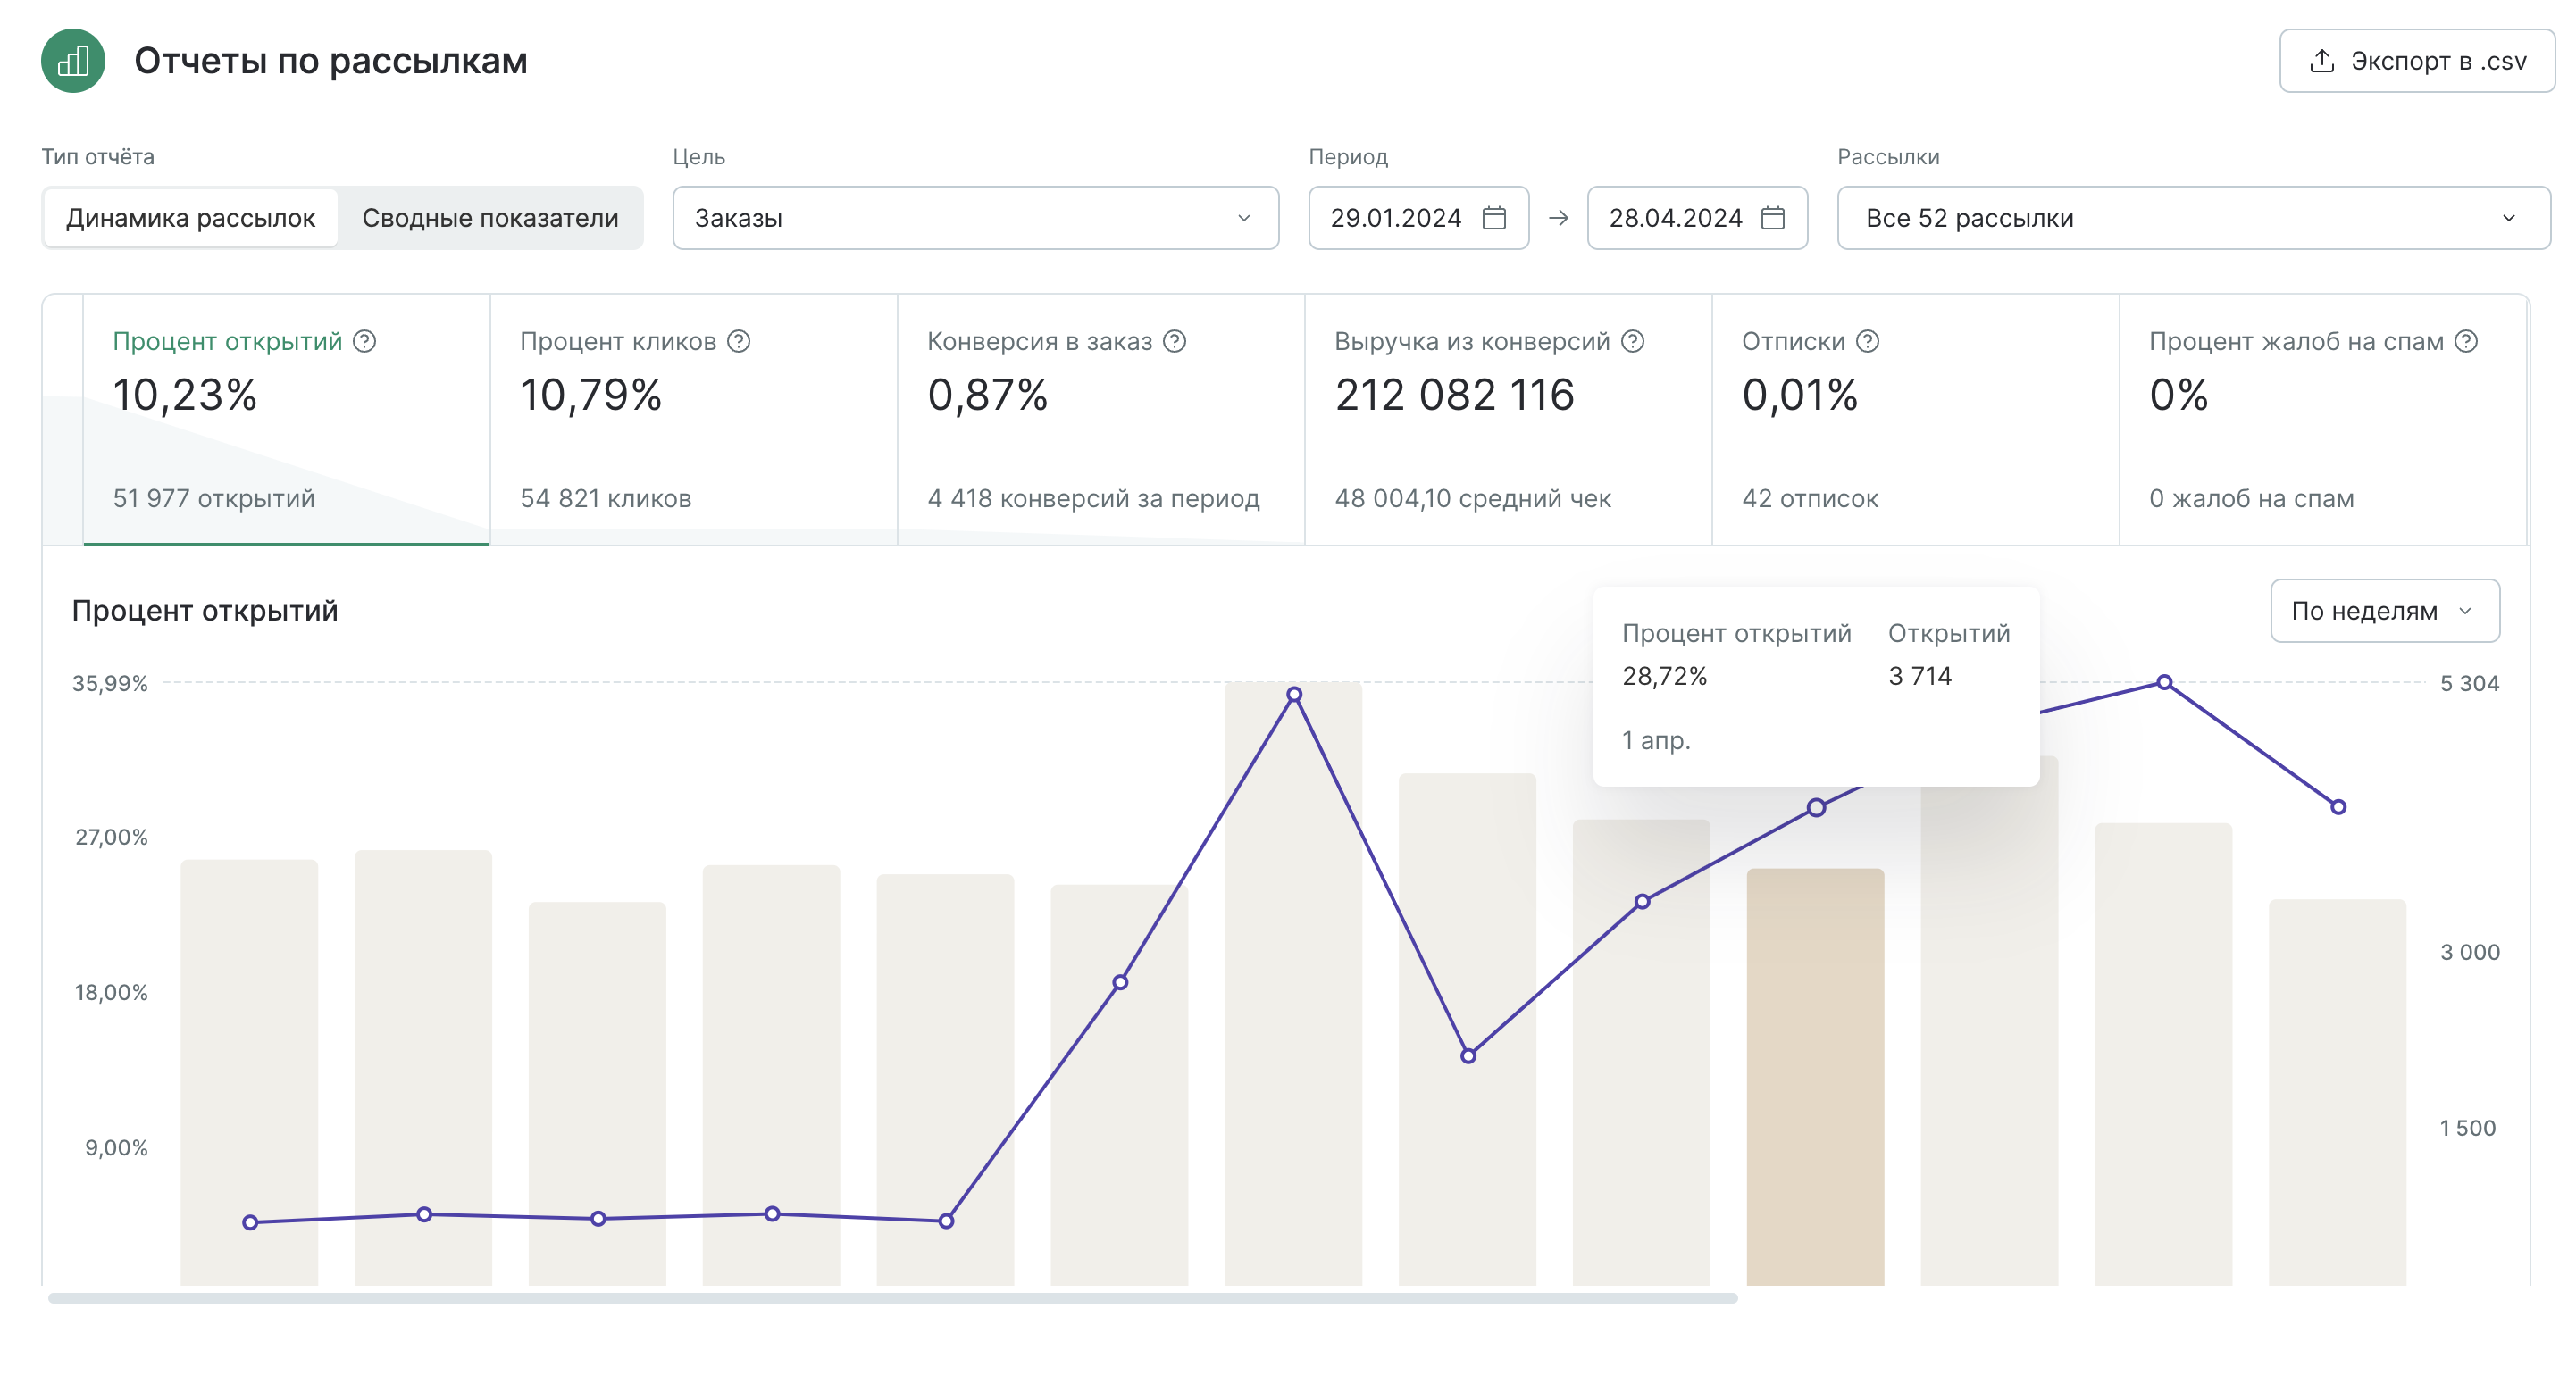Open the Цель dropdown showing Заказы
Image resolution: width=2576 pixels, height=1384 pixels.
(976, 217)
